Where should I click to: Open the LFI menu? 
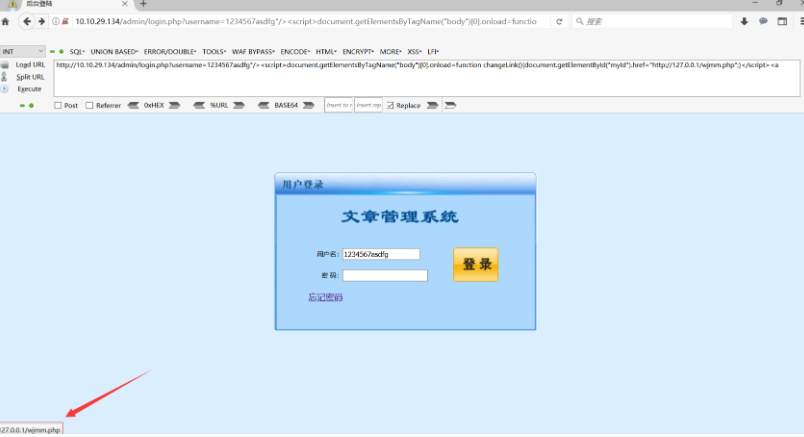(433, 52)
